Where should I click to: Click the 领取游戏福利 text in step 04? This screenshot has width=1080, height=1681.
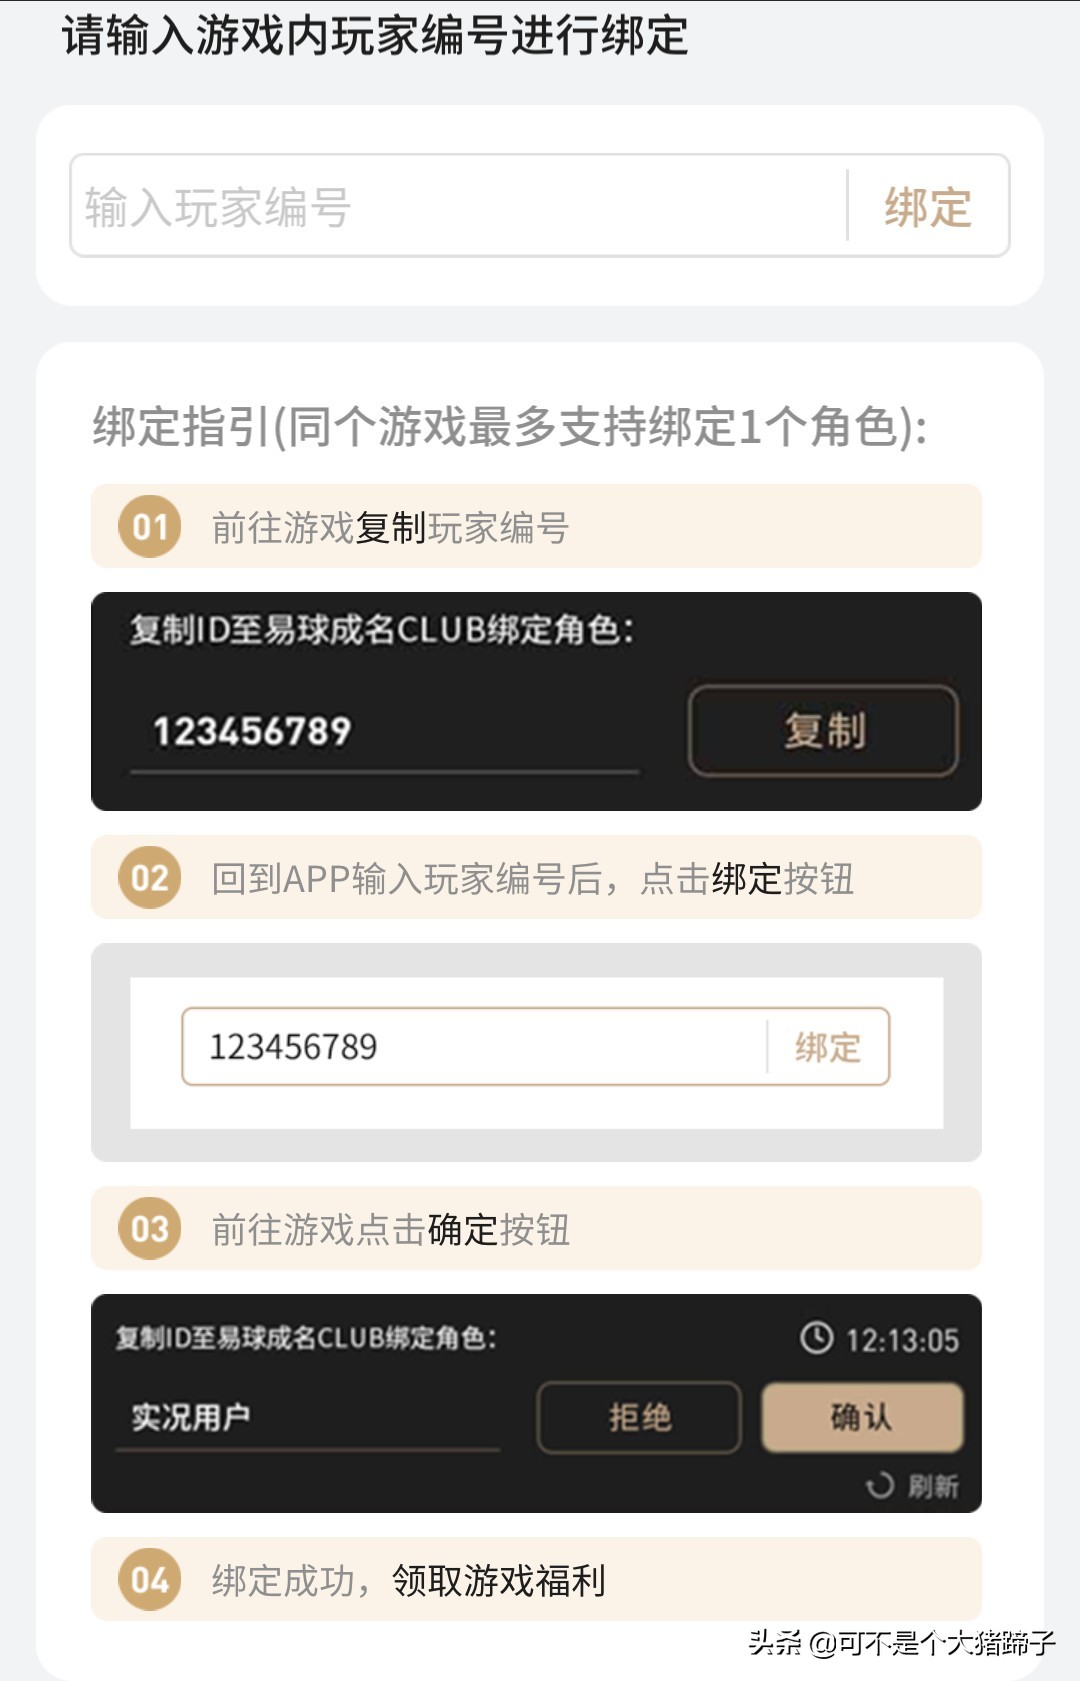pos(498,1581)
